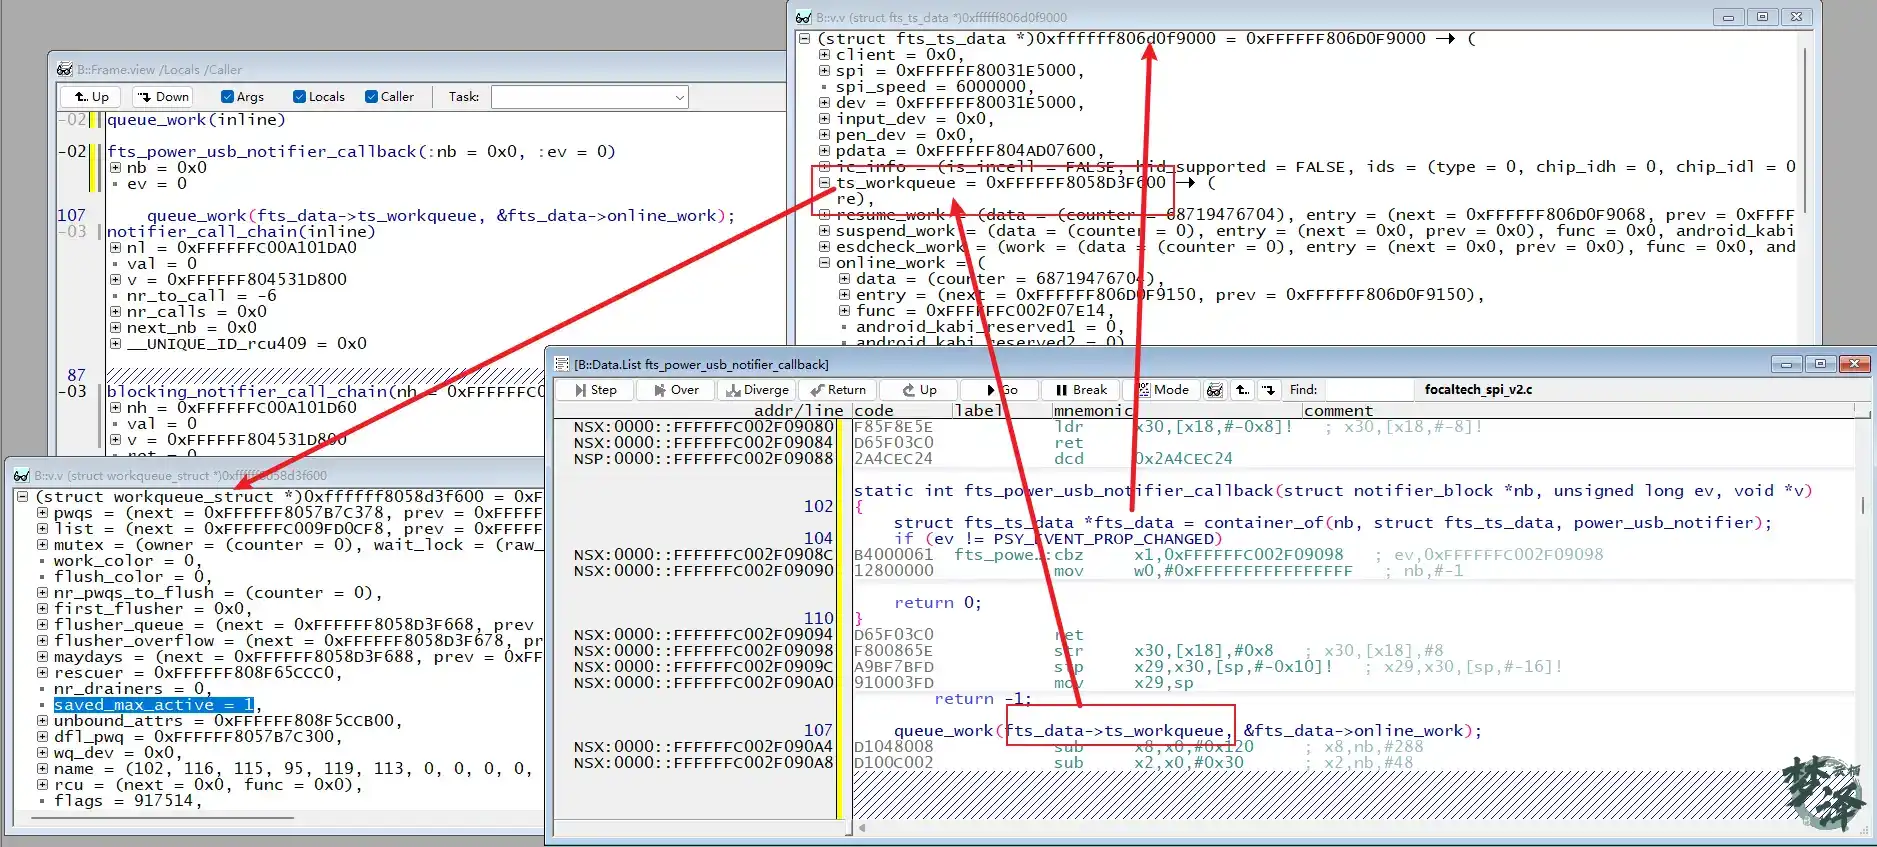This screenshot has width=1877, height=847.
Task: Toggle the Locals checkbox
Action: (299, 97)
